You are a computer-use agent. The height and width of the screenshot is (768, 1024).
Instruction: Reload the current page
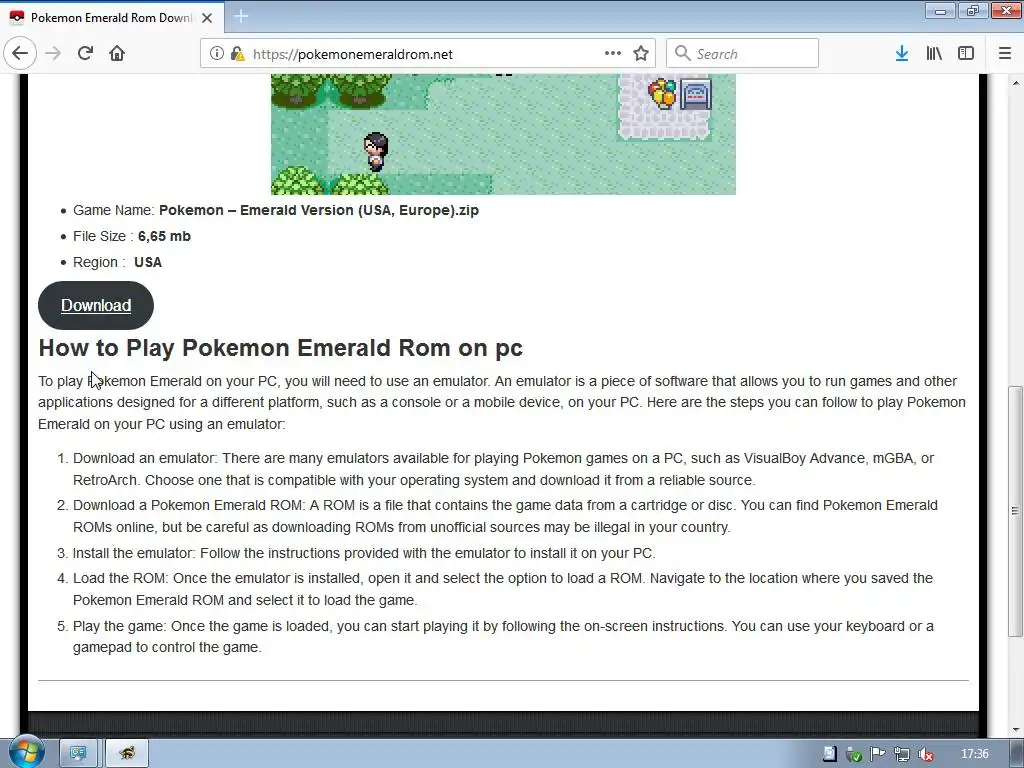86,54
